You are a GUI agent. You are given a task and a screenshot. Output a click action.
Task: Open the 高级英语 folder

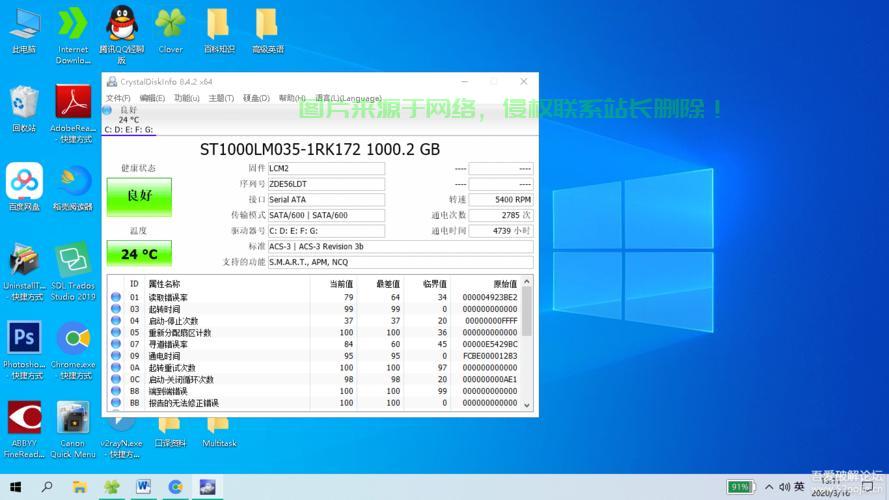(x=268, y=32)
